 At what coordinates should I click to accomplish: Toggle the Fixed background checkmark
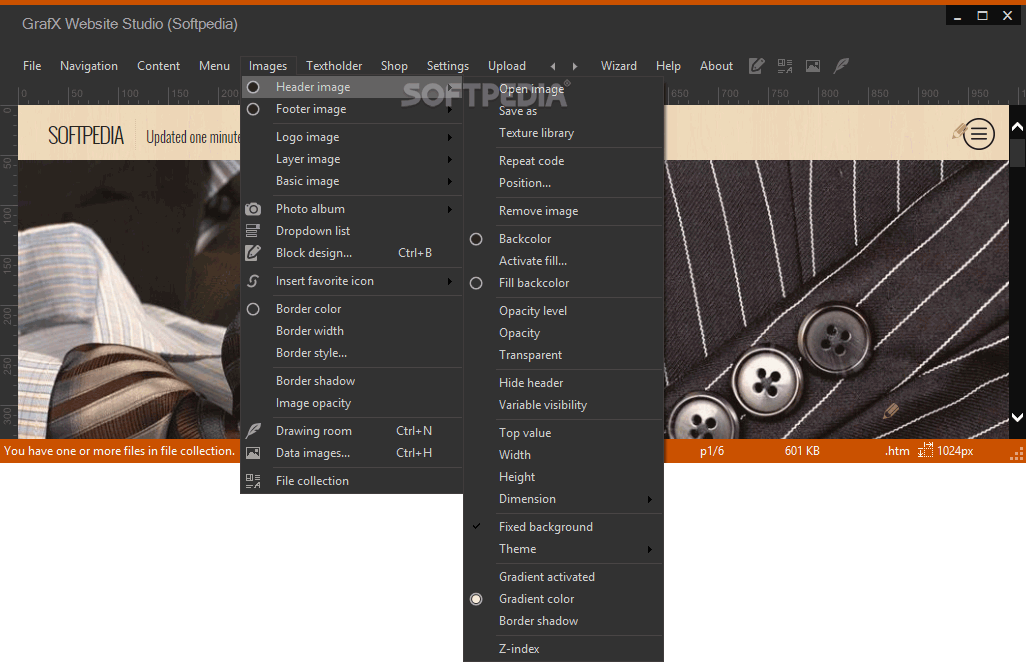(x=476, y=526)
